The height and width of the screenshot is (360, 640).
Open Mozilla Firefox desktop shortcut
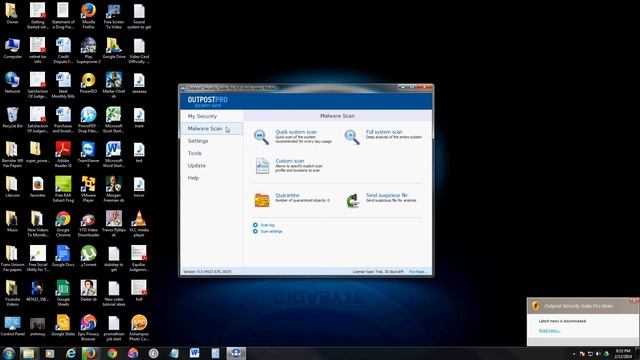coord(88,16)
